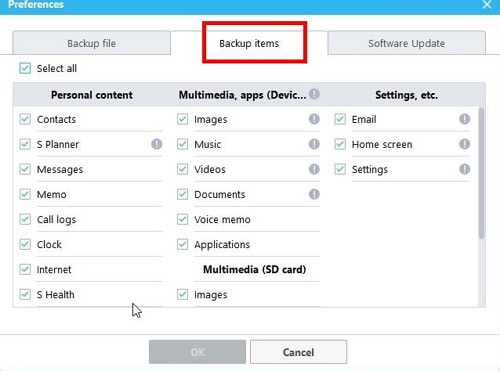Disable Clock backup checkbox
Screen dimensions: 500x371
pos(25,244)
